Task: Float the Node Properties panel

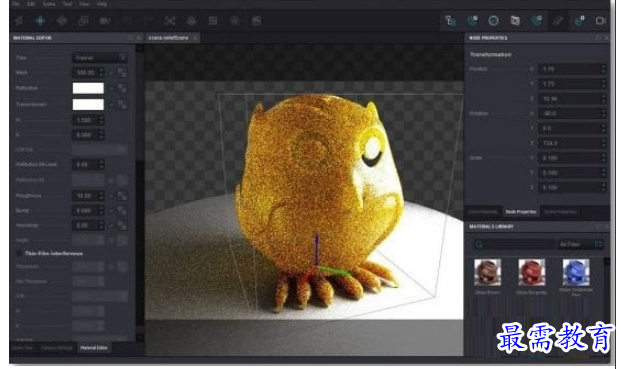Action: (598, 38)
